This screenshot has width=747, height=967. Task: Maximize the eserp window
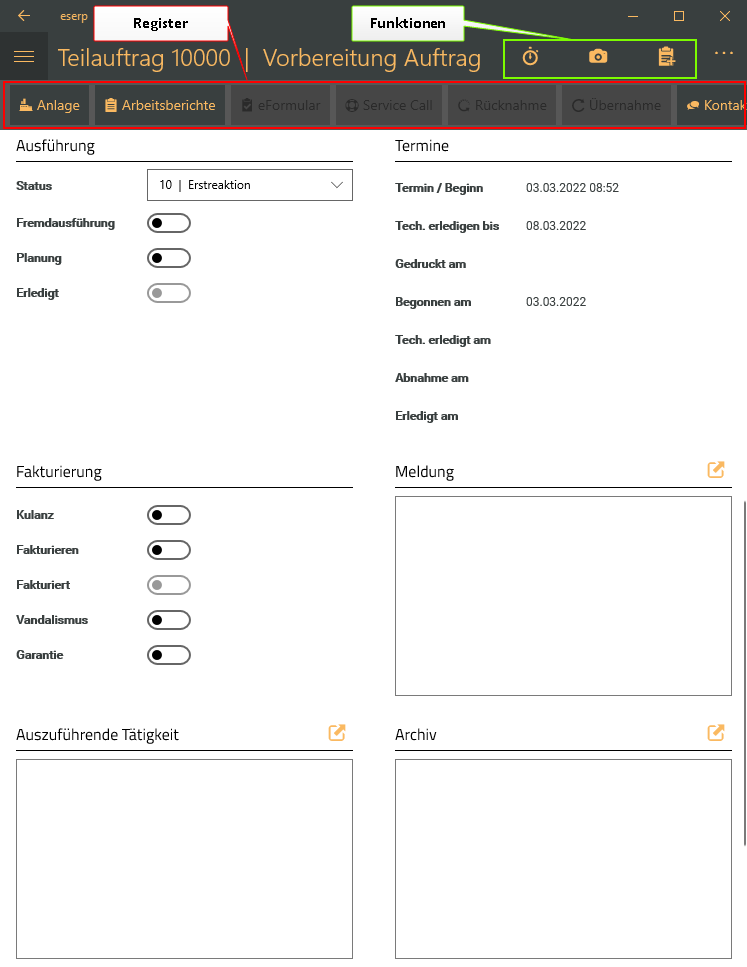pos(679,16)
